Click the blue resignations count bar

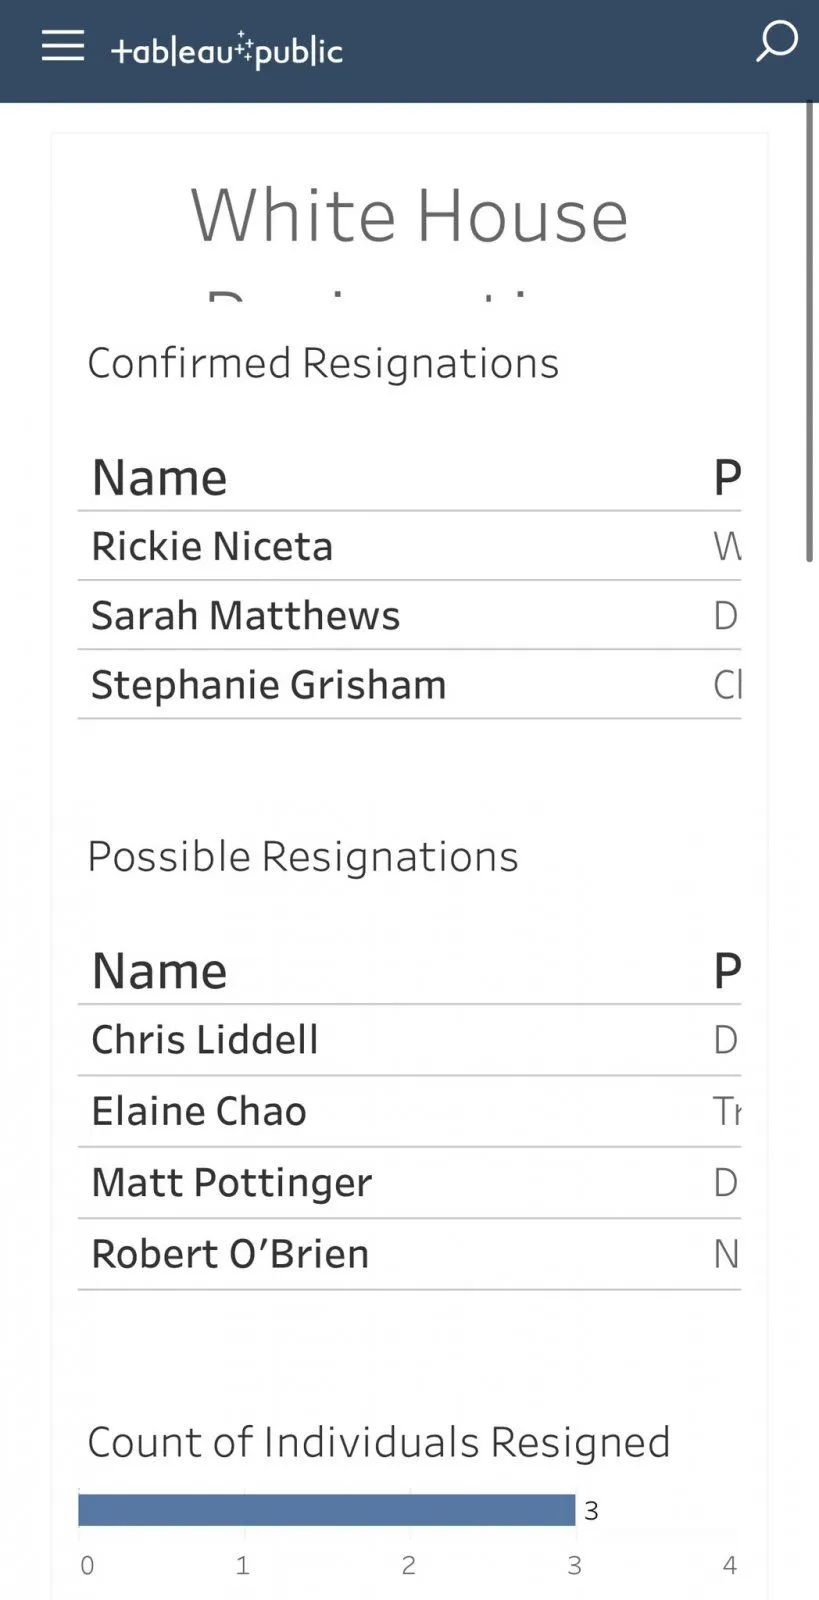tap(326, 1510)
